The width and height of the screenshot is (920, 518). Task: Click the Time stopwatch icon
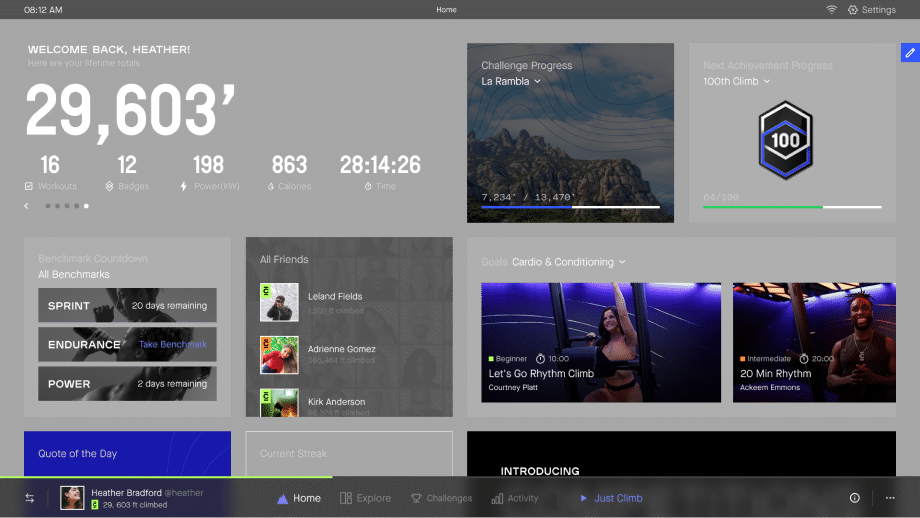[x=368, y=186]
